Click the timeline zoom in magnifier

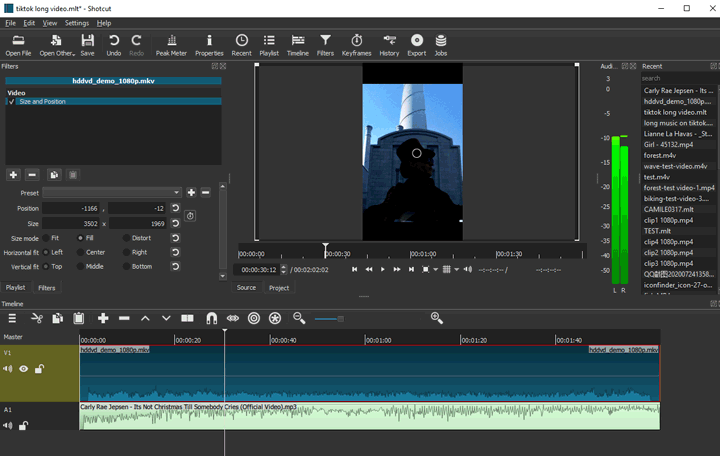tap(436, 318)
